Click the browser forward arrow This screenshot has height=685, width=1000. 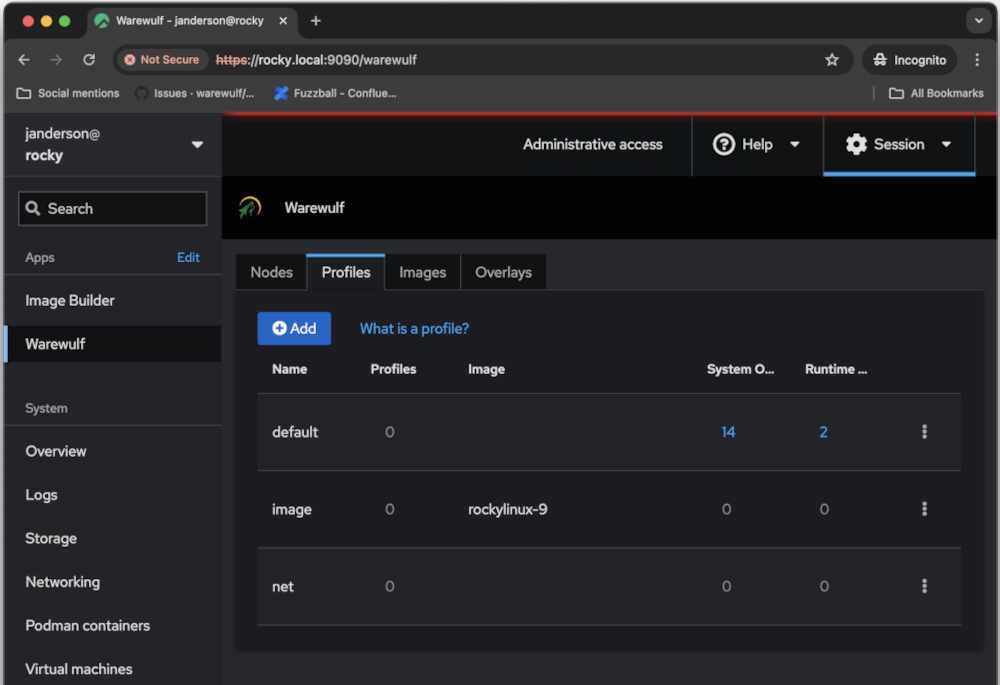click(56, 59)
